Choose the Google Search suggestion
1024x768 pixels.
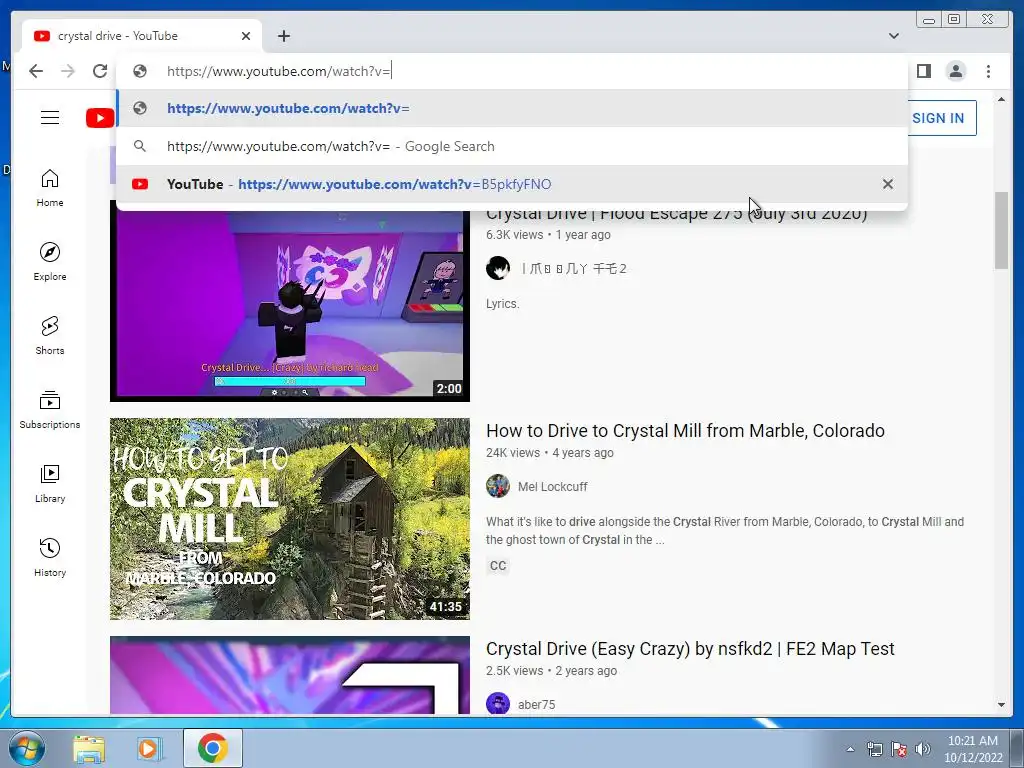[512, 146]
